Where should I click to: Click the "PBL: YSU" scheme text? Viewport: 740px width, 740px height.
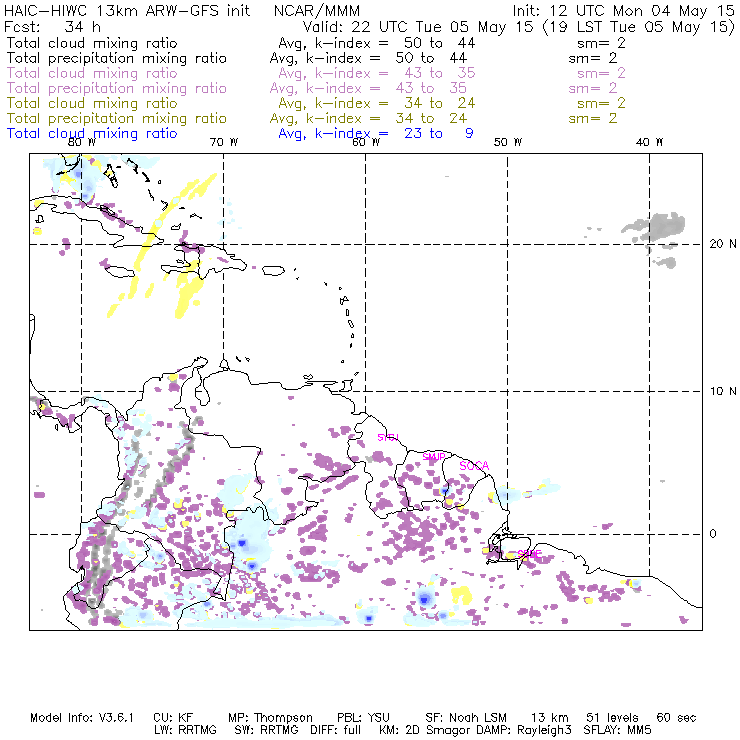(x=363, y=718)
